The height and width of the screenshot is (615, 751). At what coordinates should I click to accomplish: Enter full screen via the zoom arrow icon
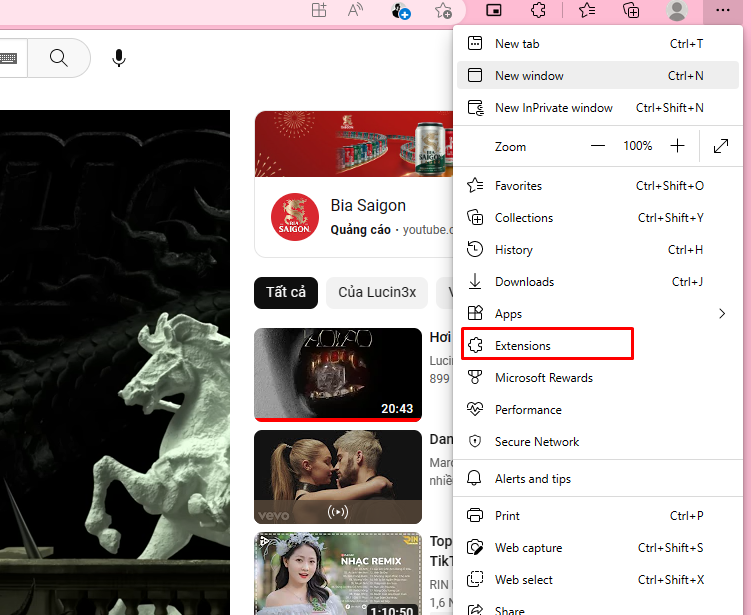(x=721, y=146)
